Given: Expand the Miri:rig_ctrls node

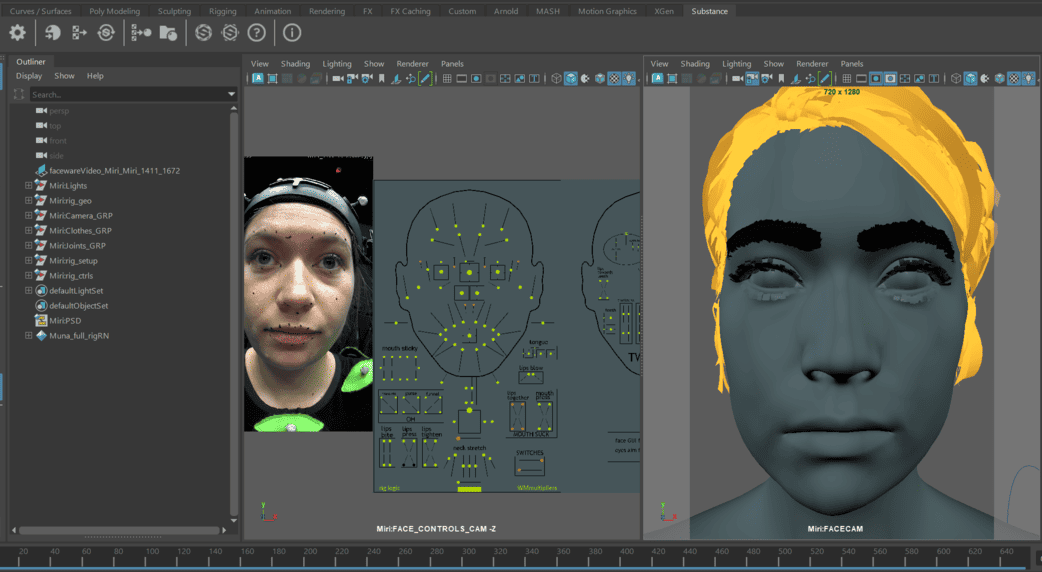Looking at the screenshot, I should click(28, 275).
